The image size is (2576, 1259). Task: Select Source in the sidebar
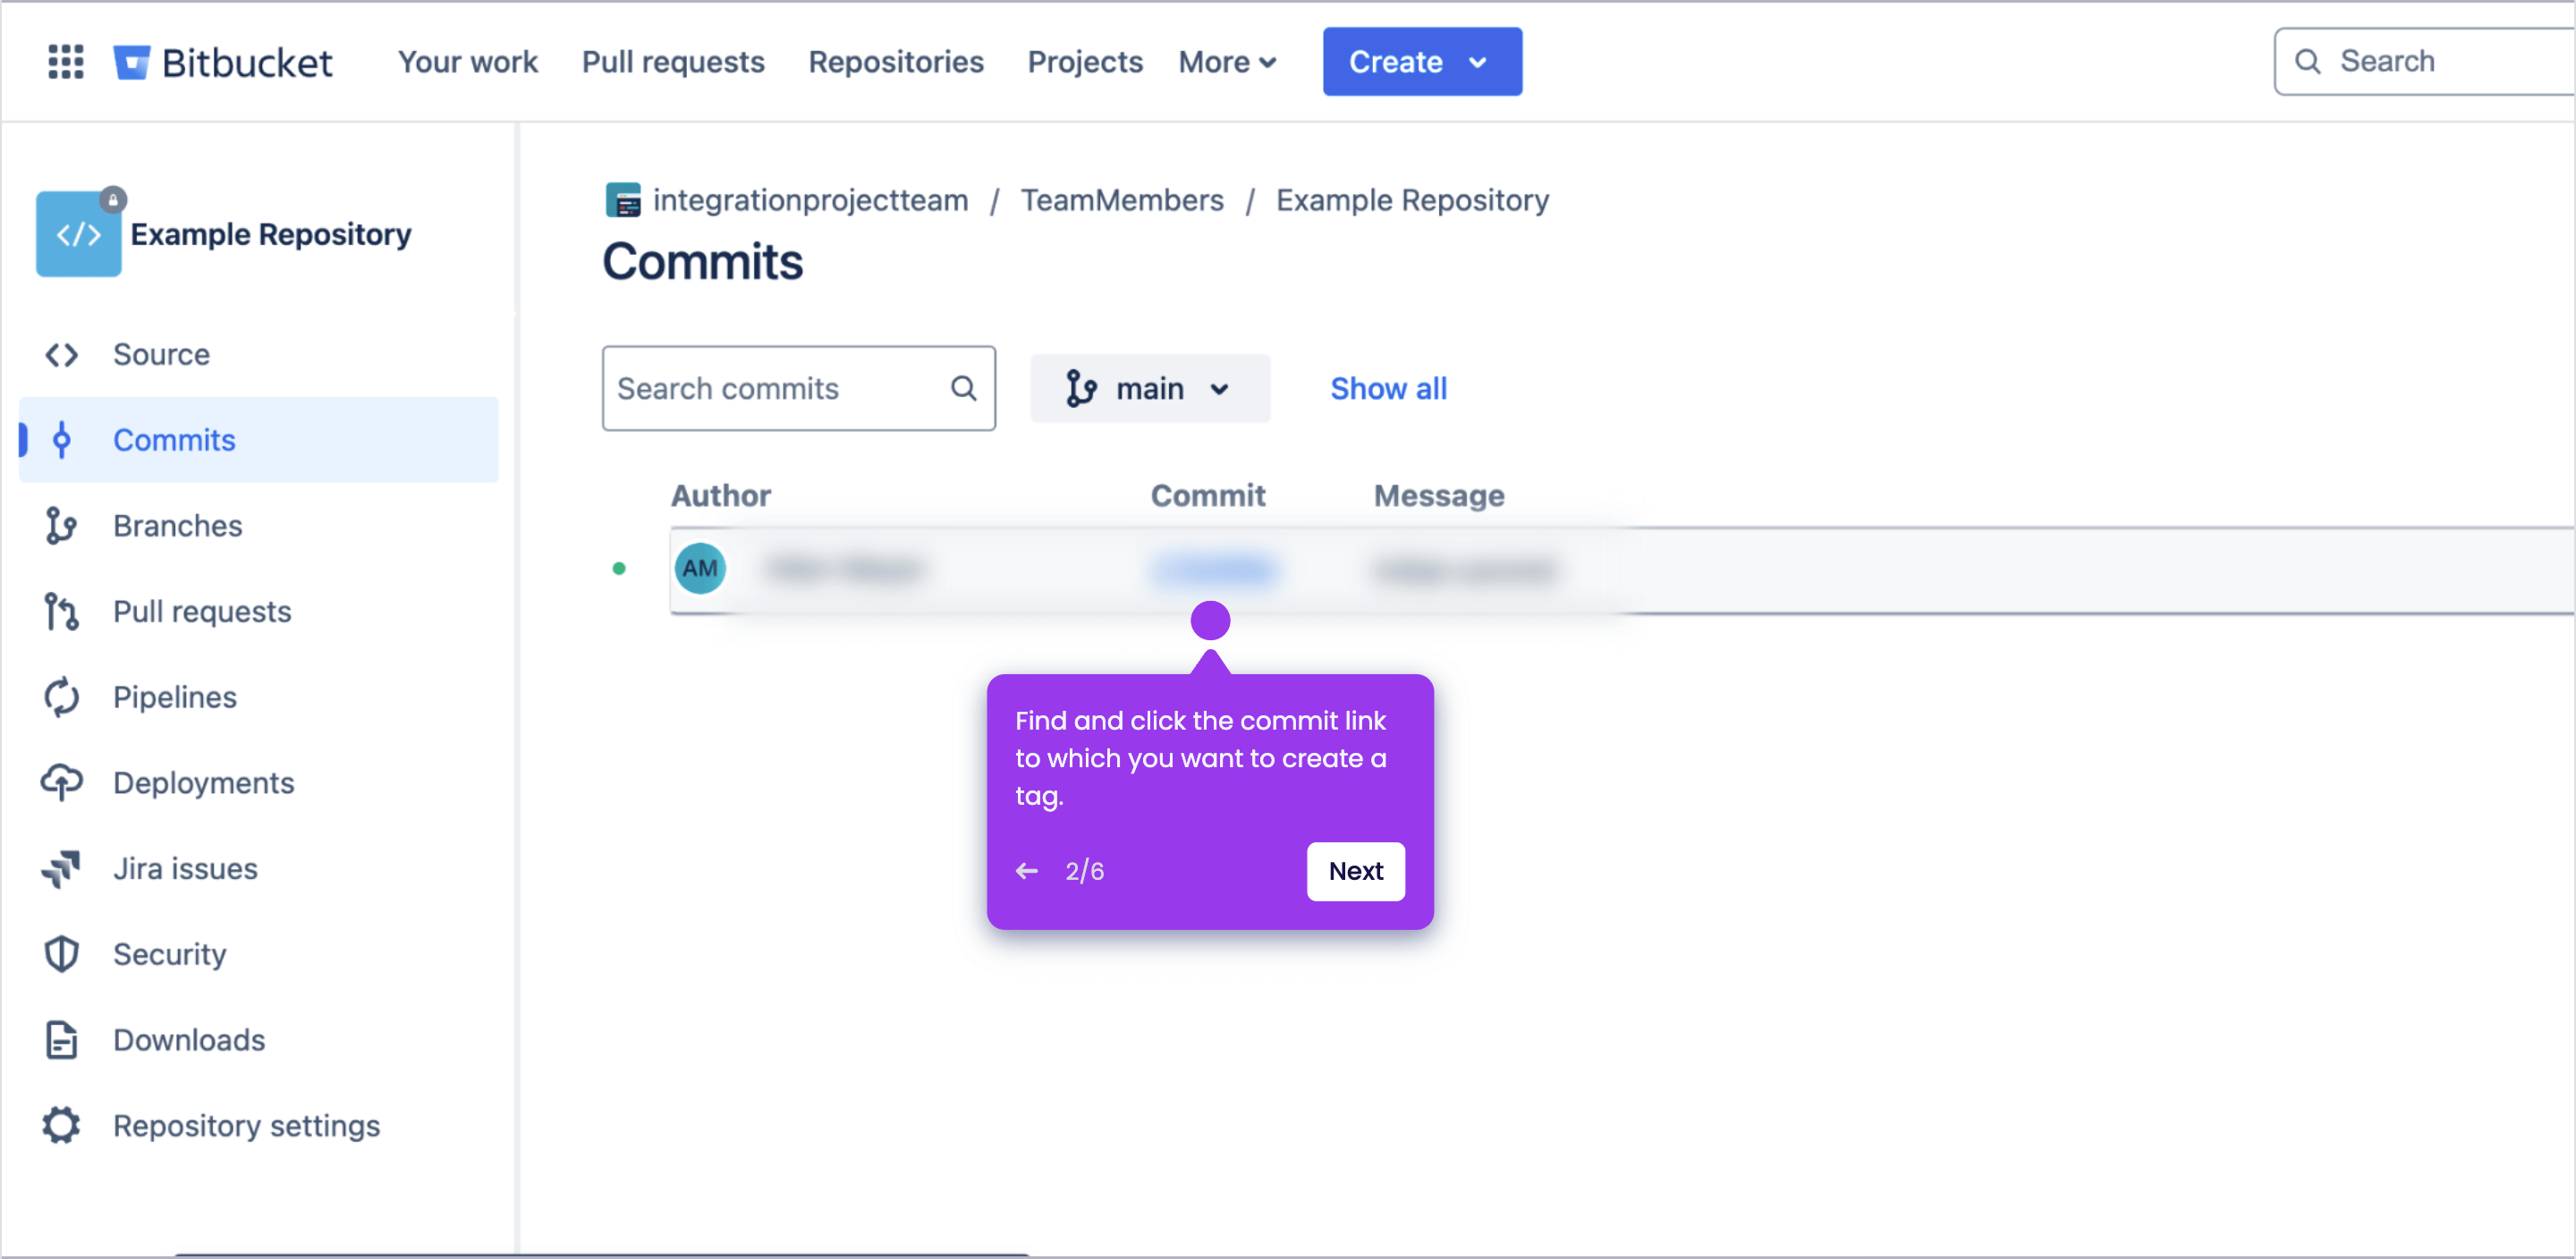(259, 355)
